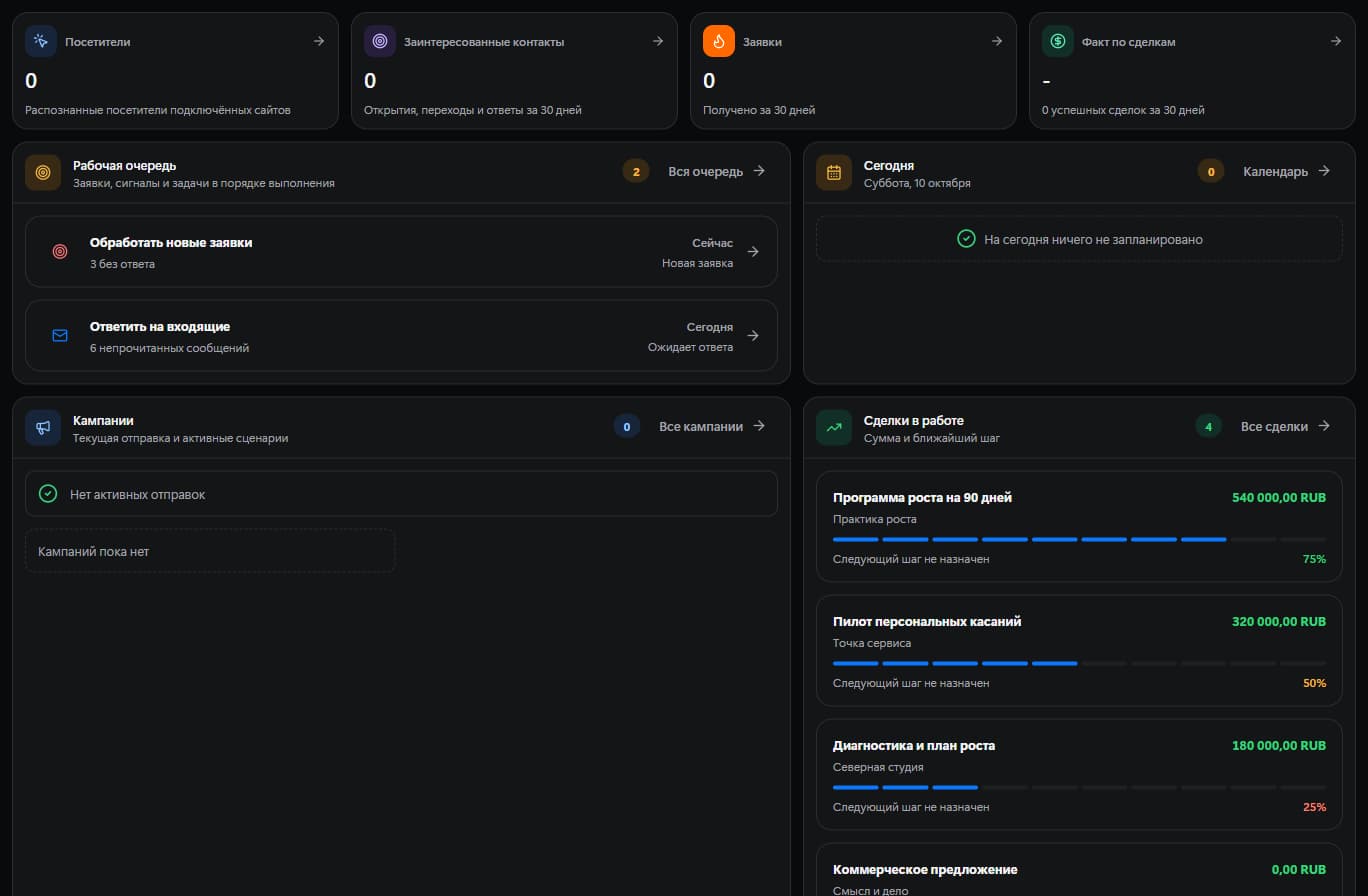Image resolution: width=1368 pixels, height=896 pixels.
Task: Open Все кампании link
Action: pos(712,426)
